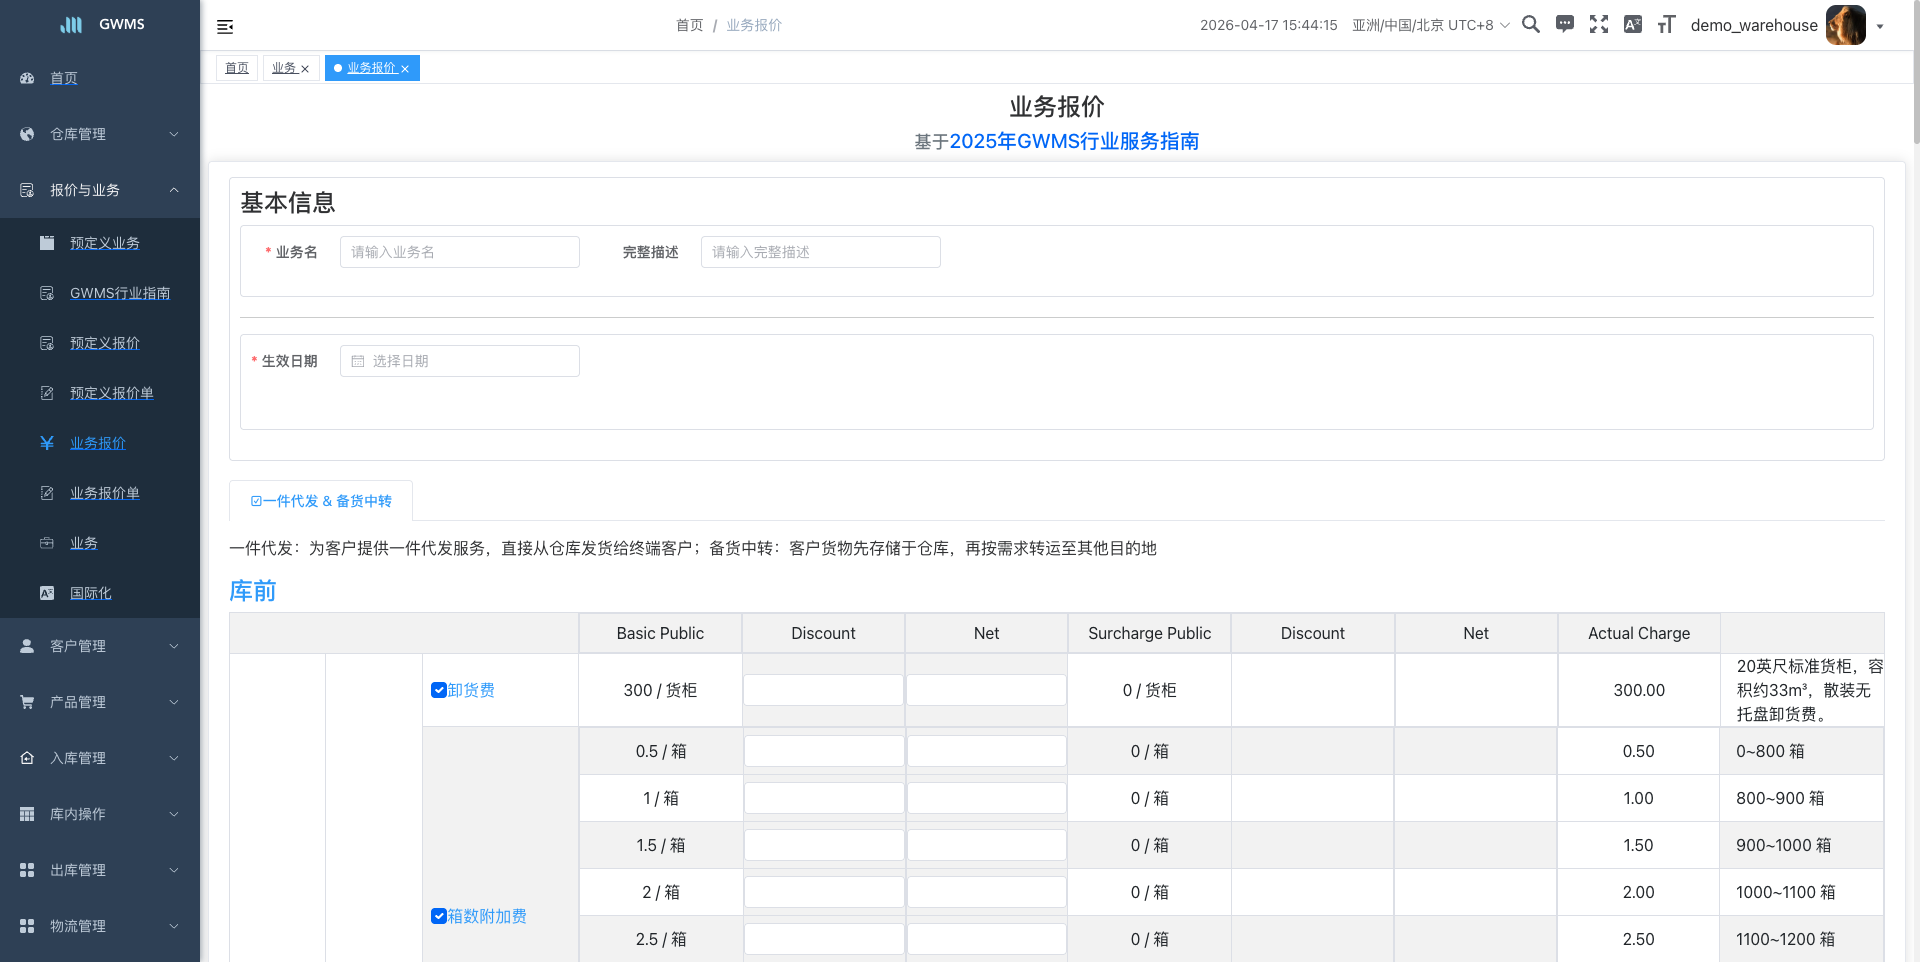Click the 报价与业务 icon in sidebar
Viewport: 1920px width, 962px height.
(x=27, y=190)
